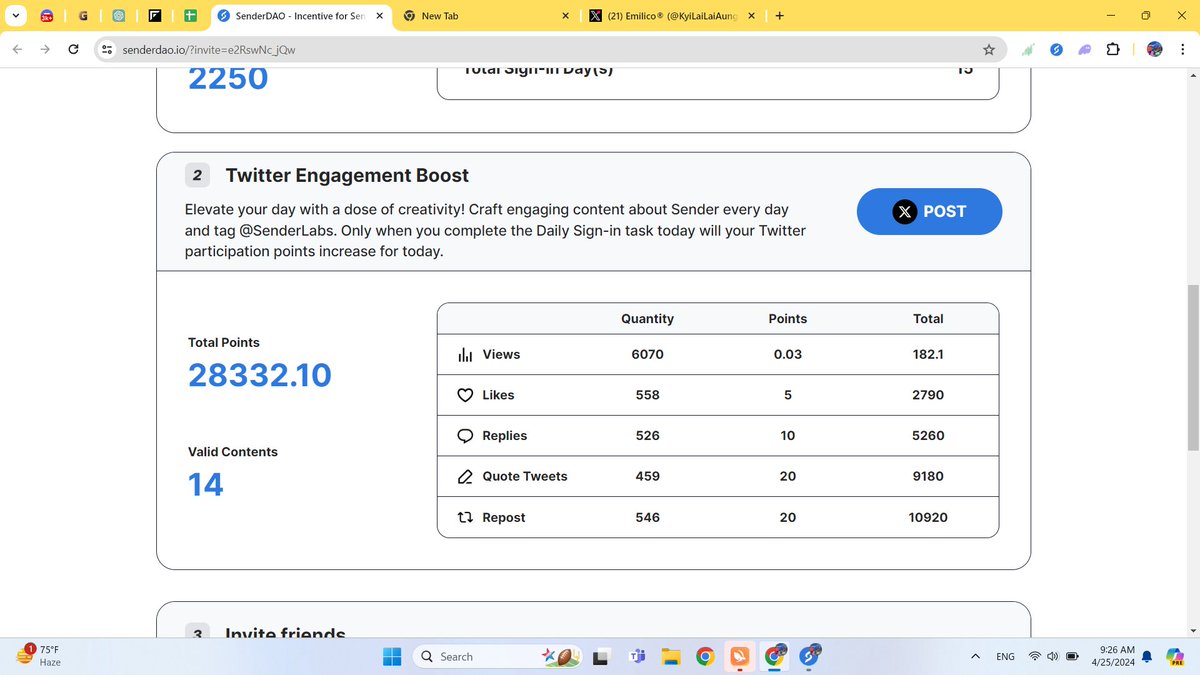
Task: Click the Quote Tweets pencil icon
Action: click(x=465, y=477)
